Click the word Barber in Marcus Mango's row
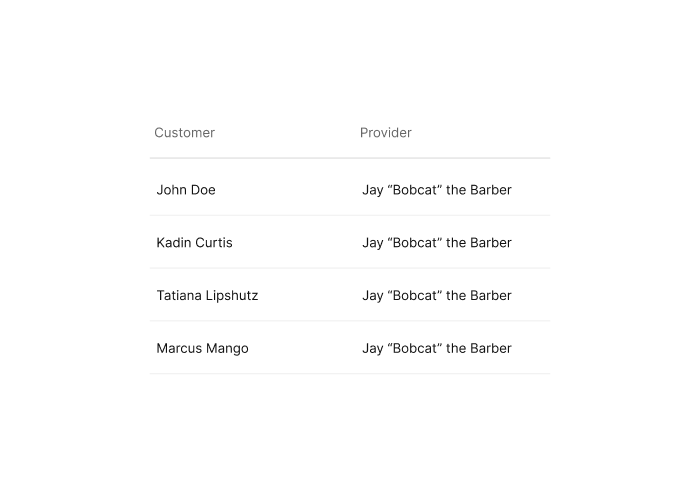Viewport: 700px width, 480px height. [x=491, y=348]
